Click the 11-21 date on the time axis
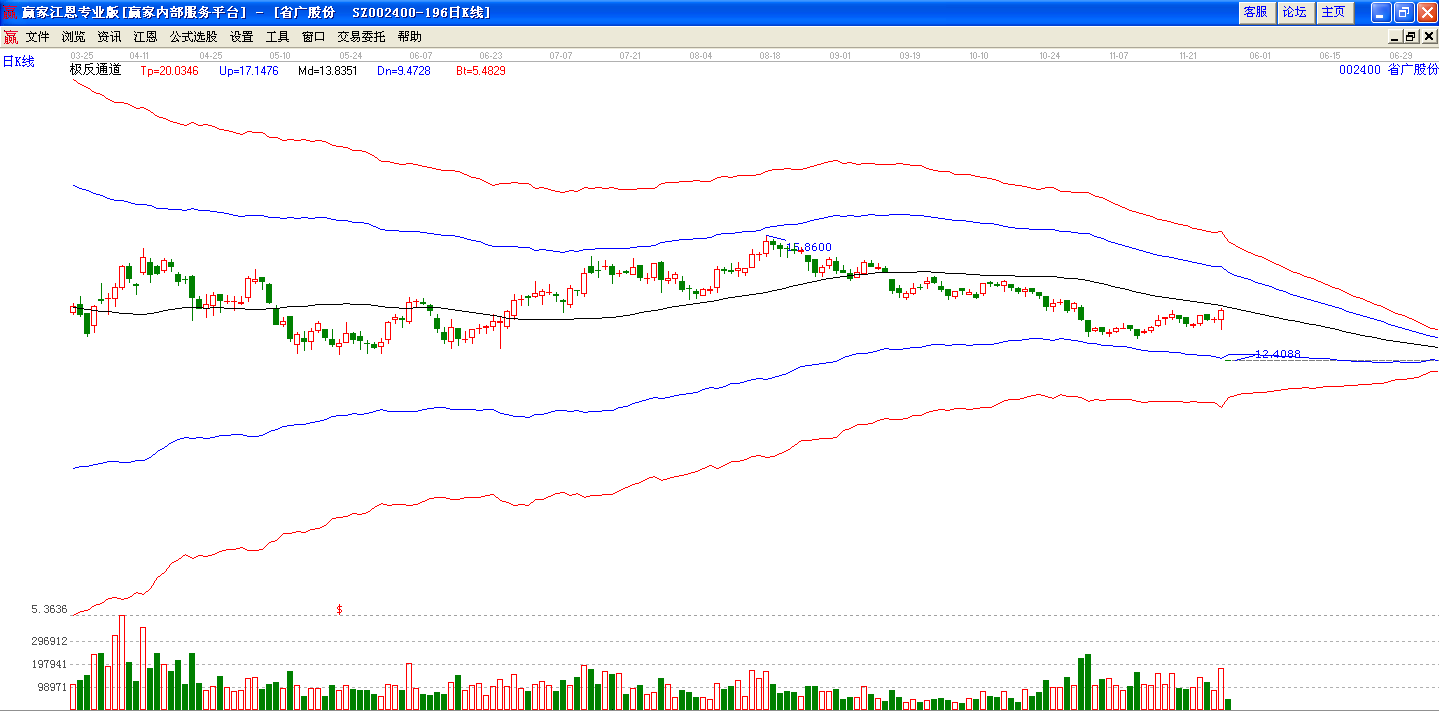 [x=1188, y=56]
